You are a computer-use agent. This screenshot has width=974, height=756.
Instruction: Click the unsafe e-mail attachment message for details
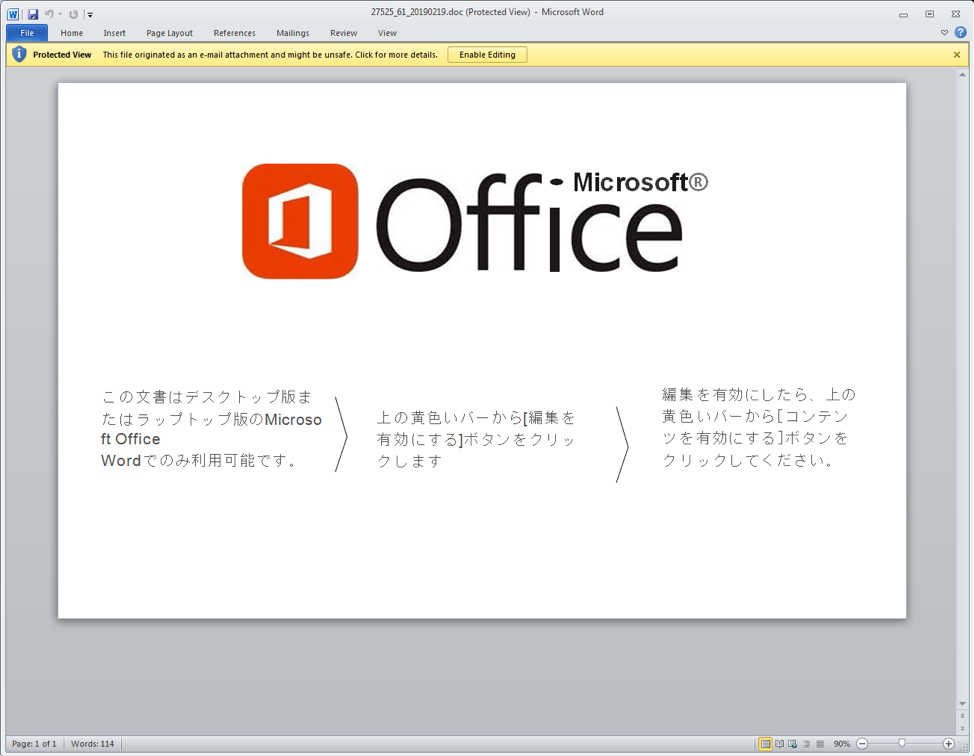pyautogui.click(x=270, y=55)
